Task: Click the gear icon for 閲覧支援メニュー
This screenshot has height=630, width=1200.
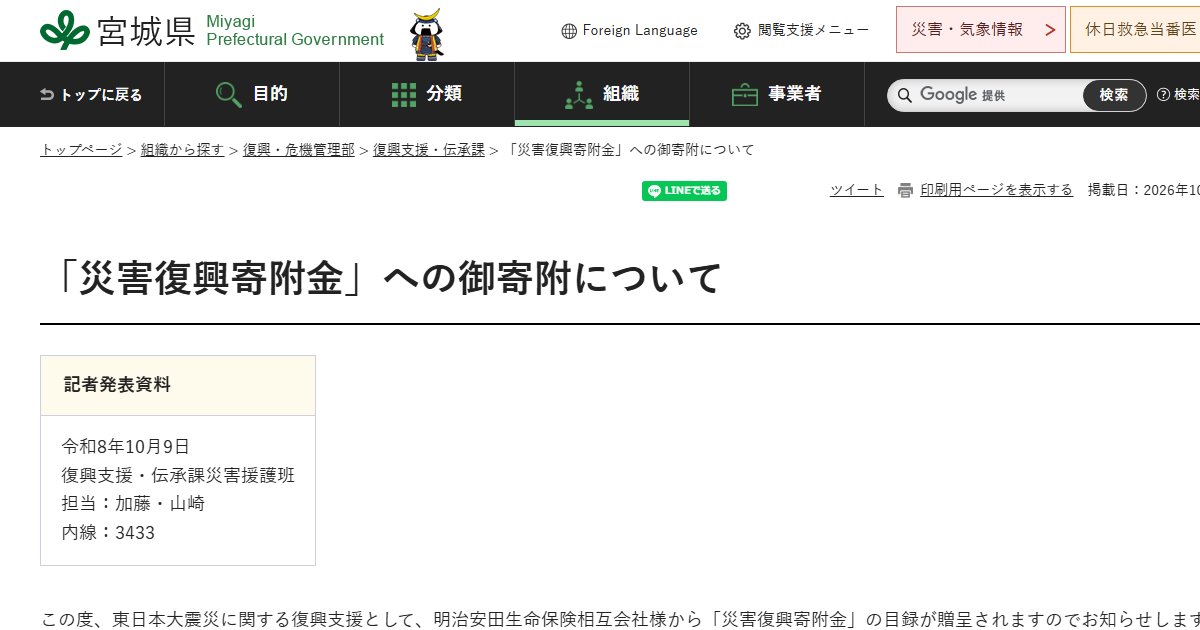Action: (742, 31)
